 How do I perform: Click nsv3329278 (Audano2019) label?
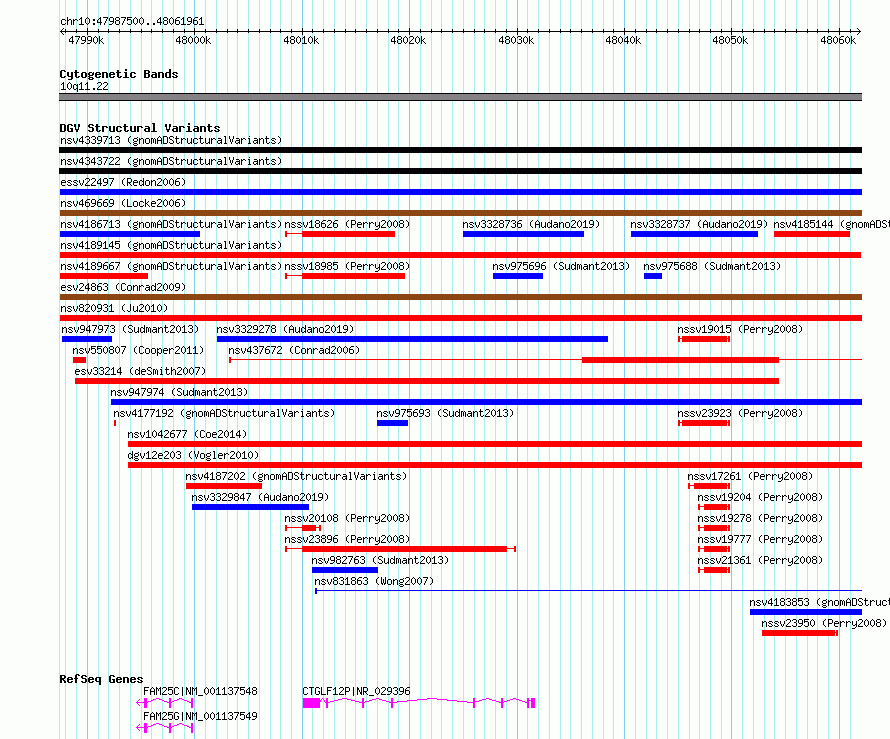tap(285, 329)
